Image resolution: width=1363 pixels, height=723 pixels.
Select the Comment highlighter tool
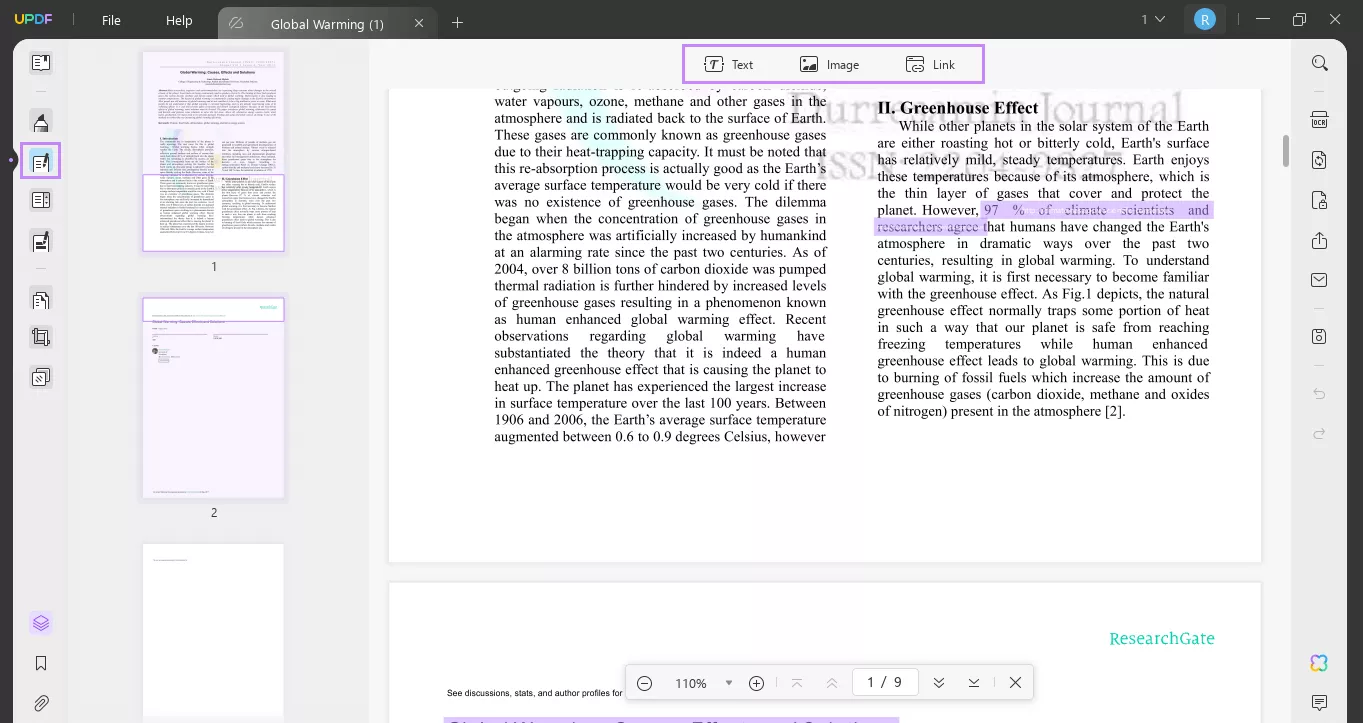40,122
